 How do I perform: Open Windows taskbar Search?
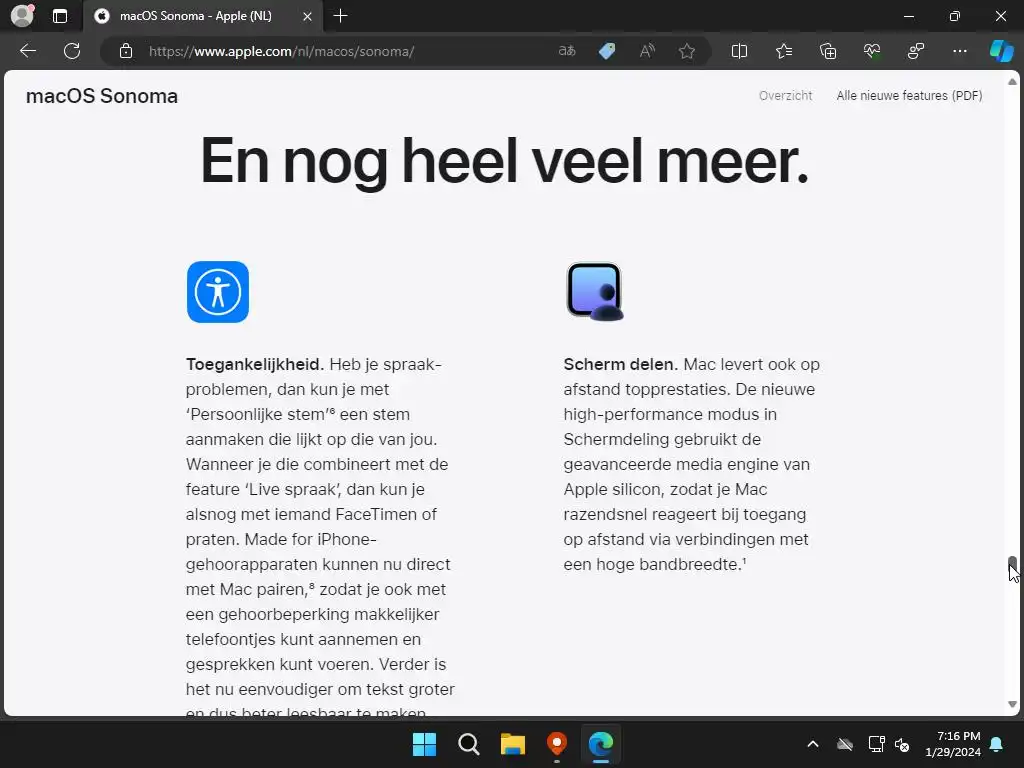(469, 744)
